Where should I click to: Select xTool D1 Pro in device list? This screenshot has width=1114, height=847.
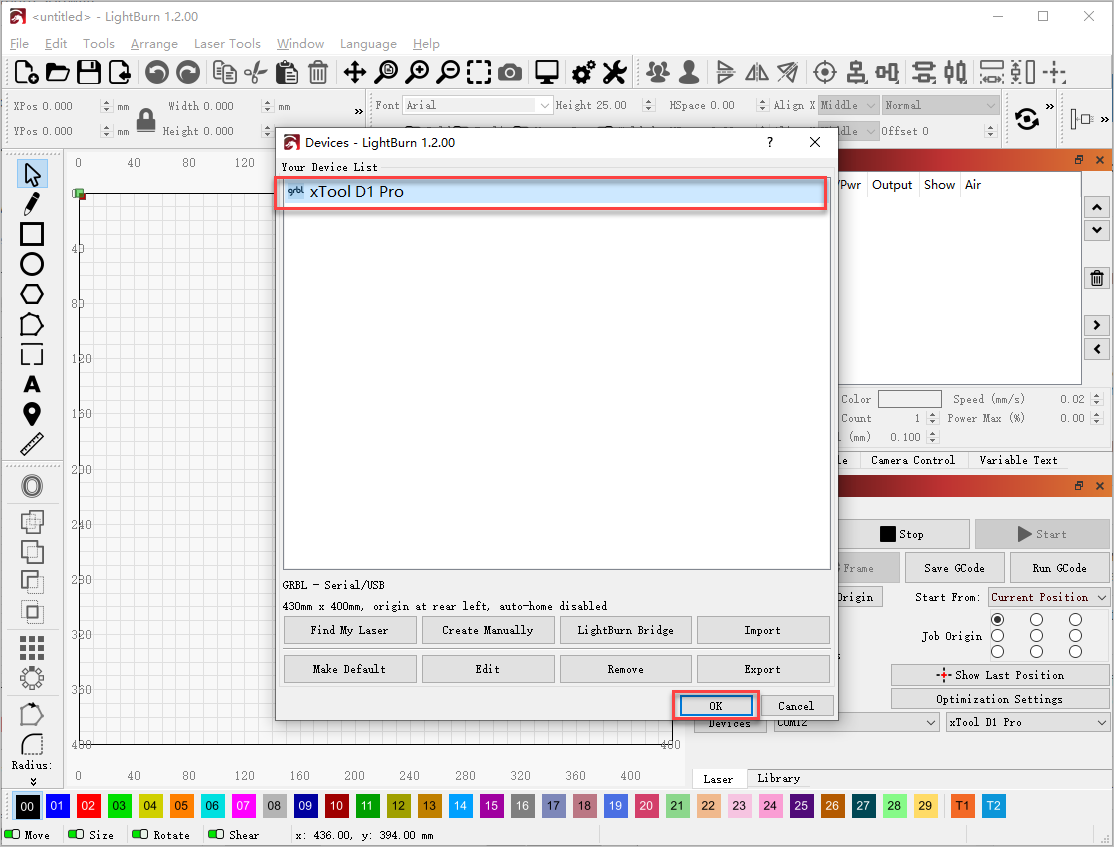551,192
